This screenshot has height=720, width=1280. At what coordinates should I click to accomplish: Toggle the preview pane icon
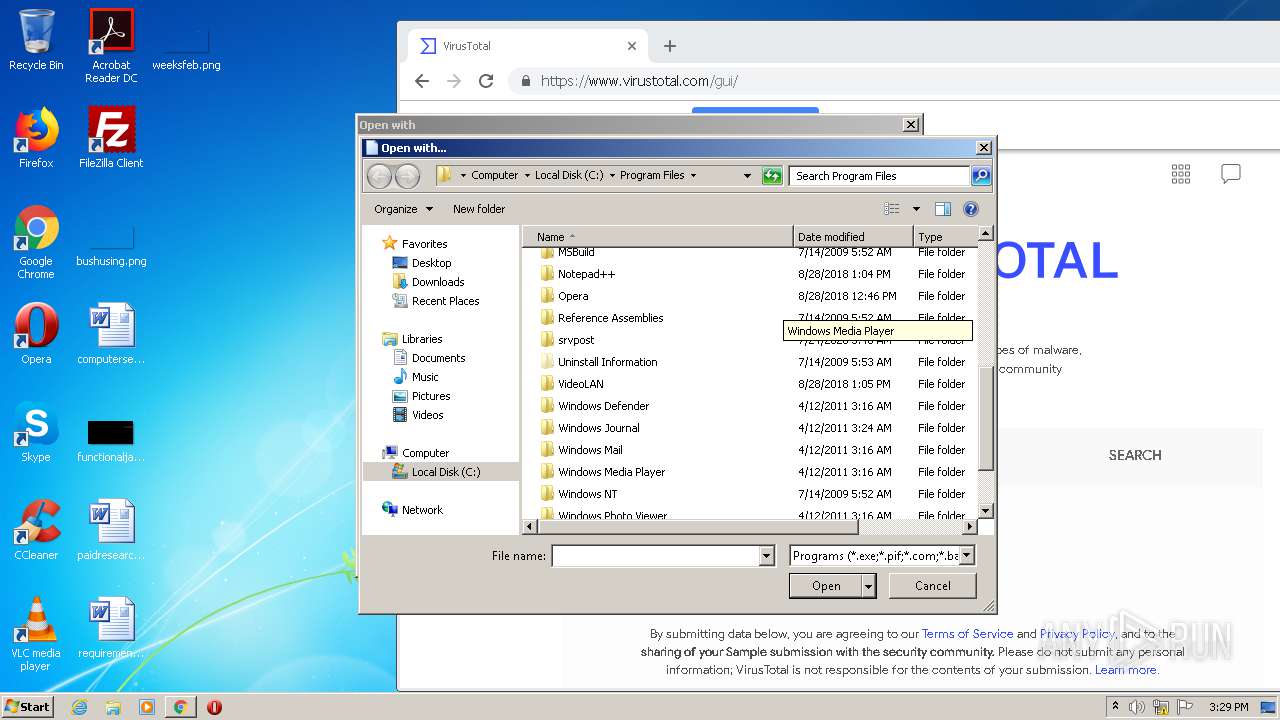coord(942,209)
